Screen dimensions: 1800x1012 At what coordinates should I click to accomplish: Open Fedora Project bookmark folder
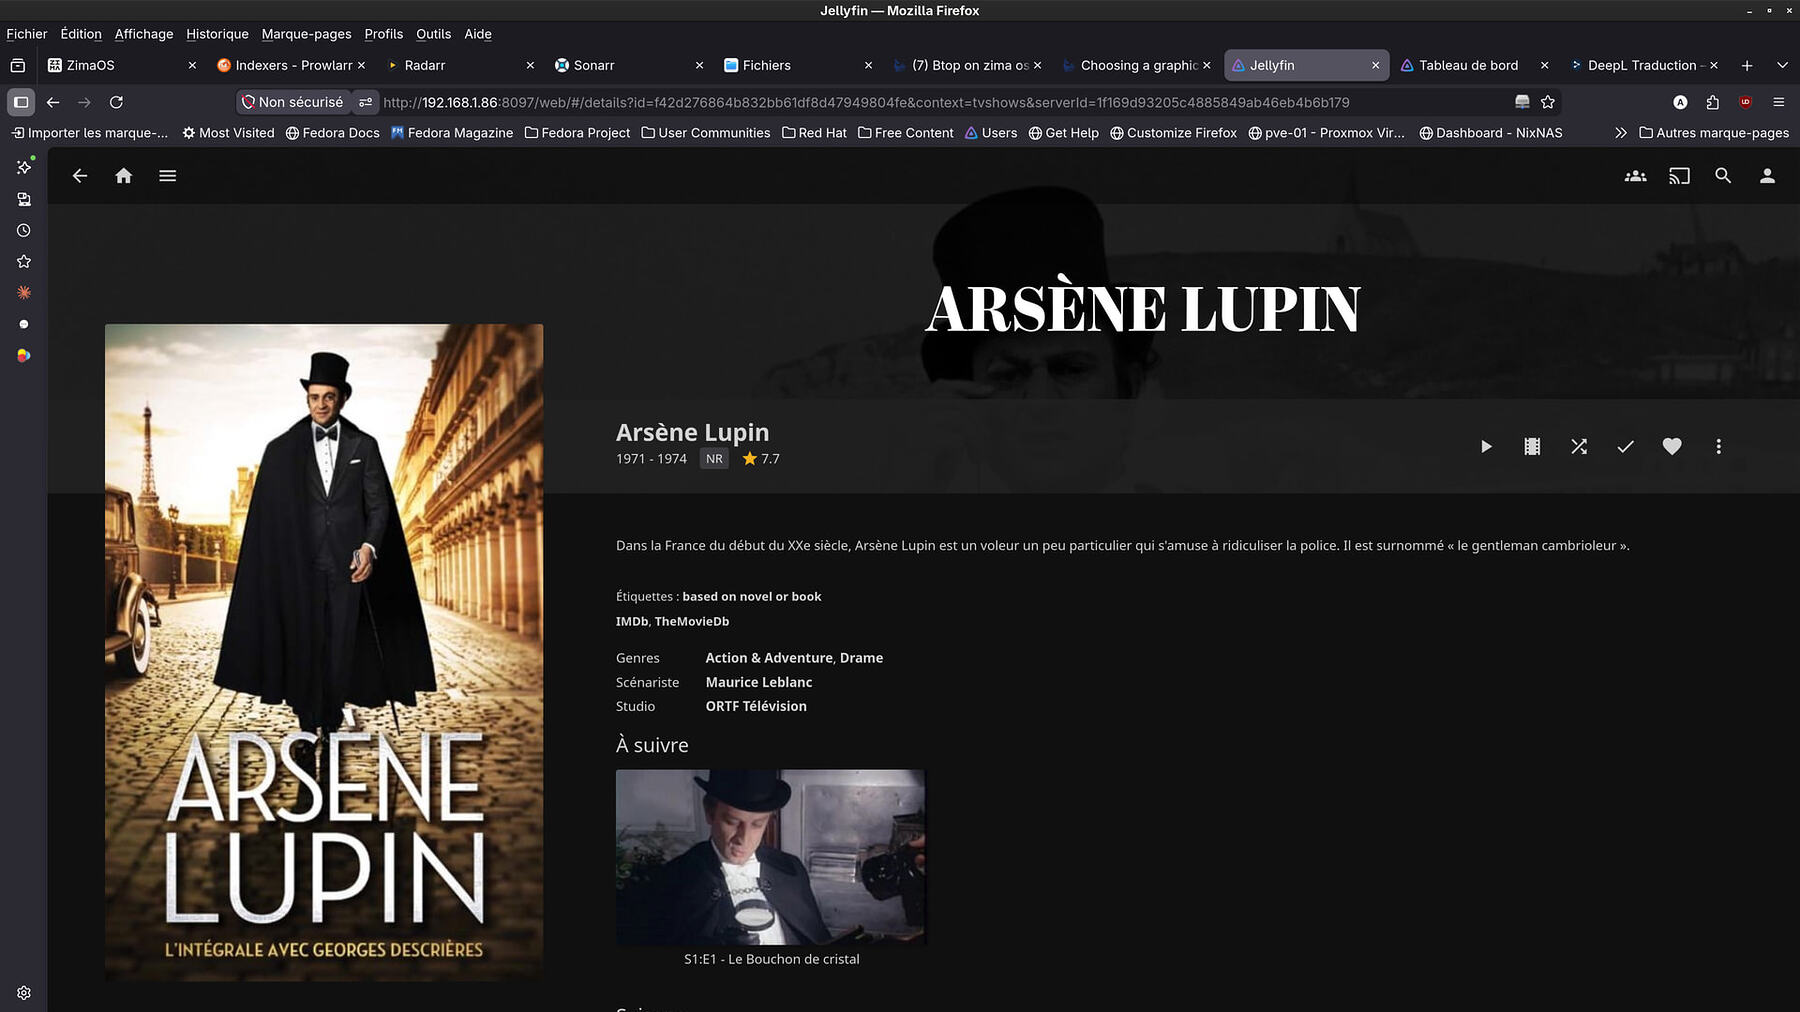click(x=577, y=133)
